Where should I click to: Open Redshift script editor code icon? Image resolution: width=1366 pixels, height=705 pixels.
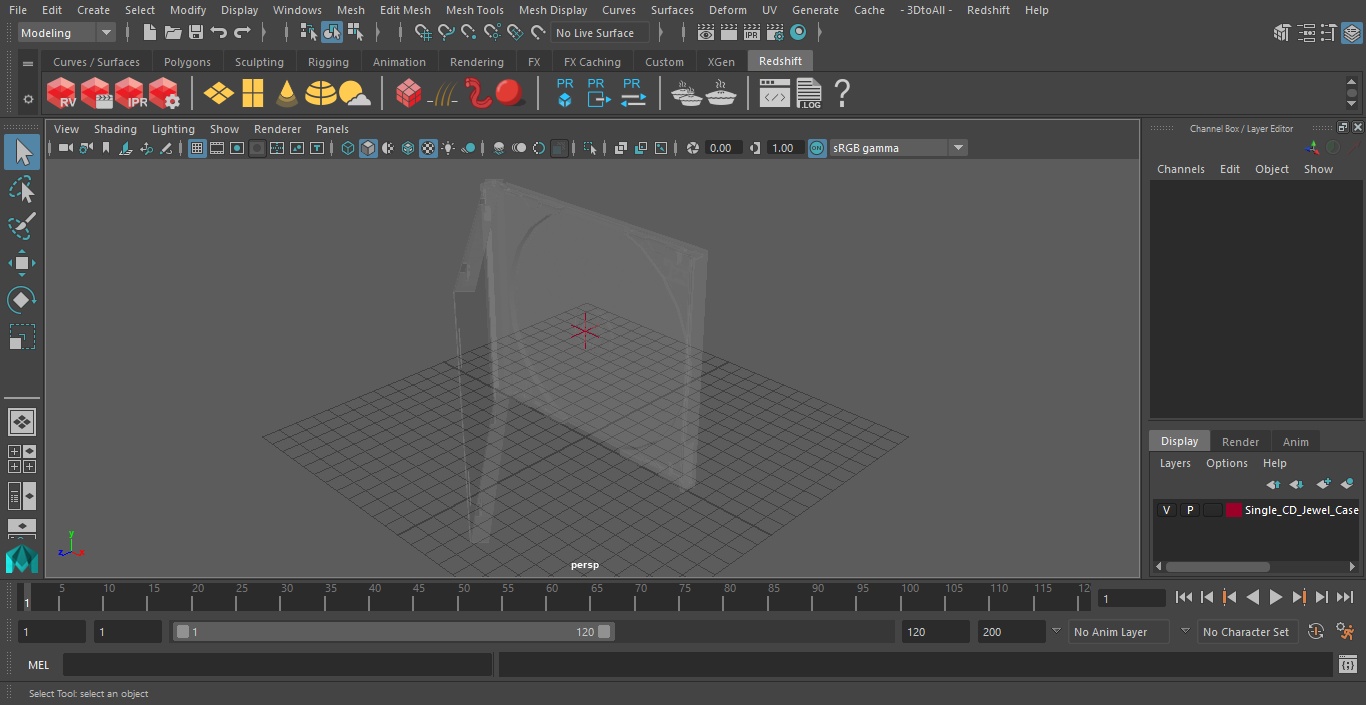(775, 94)
